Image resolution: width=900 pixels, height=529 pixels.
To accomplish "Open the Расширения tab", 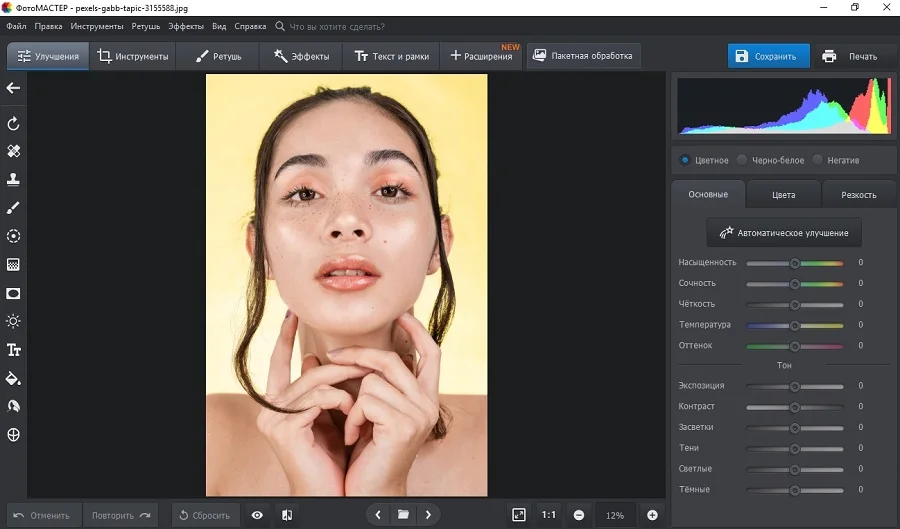I will tap(481, 56).
